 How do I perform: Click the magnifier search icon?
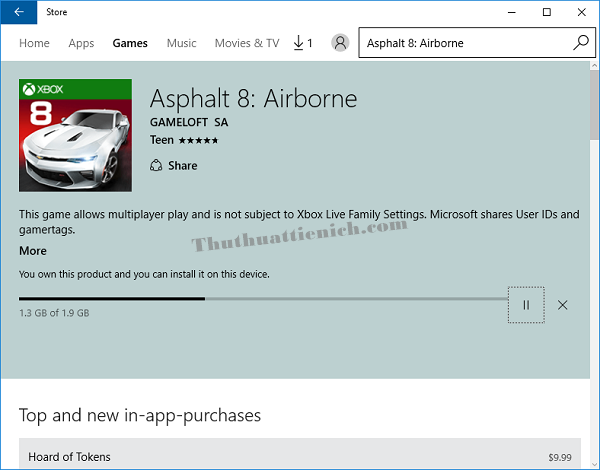click(x=581, y=43)
